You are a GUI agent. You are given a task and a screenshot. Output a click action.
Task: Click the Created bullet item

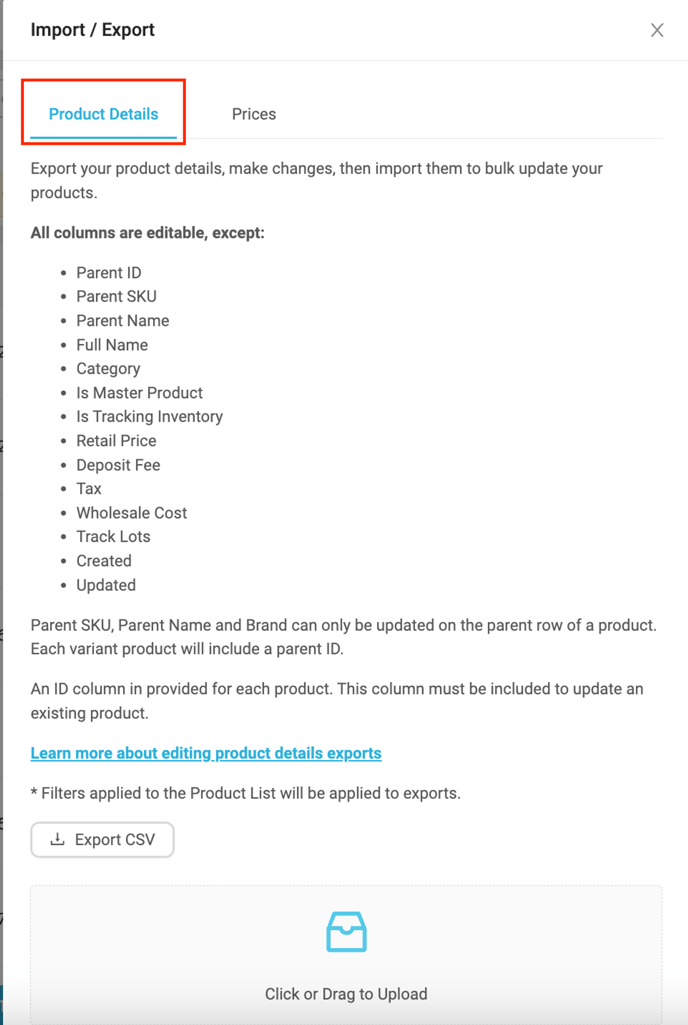pyautogui.click(x=104, y=561)
